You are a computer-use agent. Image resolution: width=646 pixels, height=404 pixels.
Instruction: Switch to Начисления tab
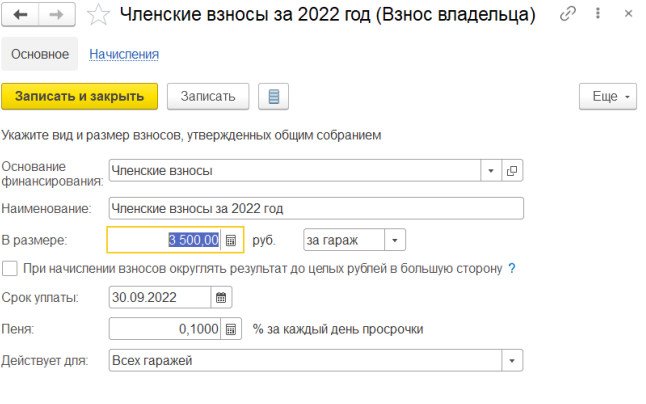click(x=124, y=54)
